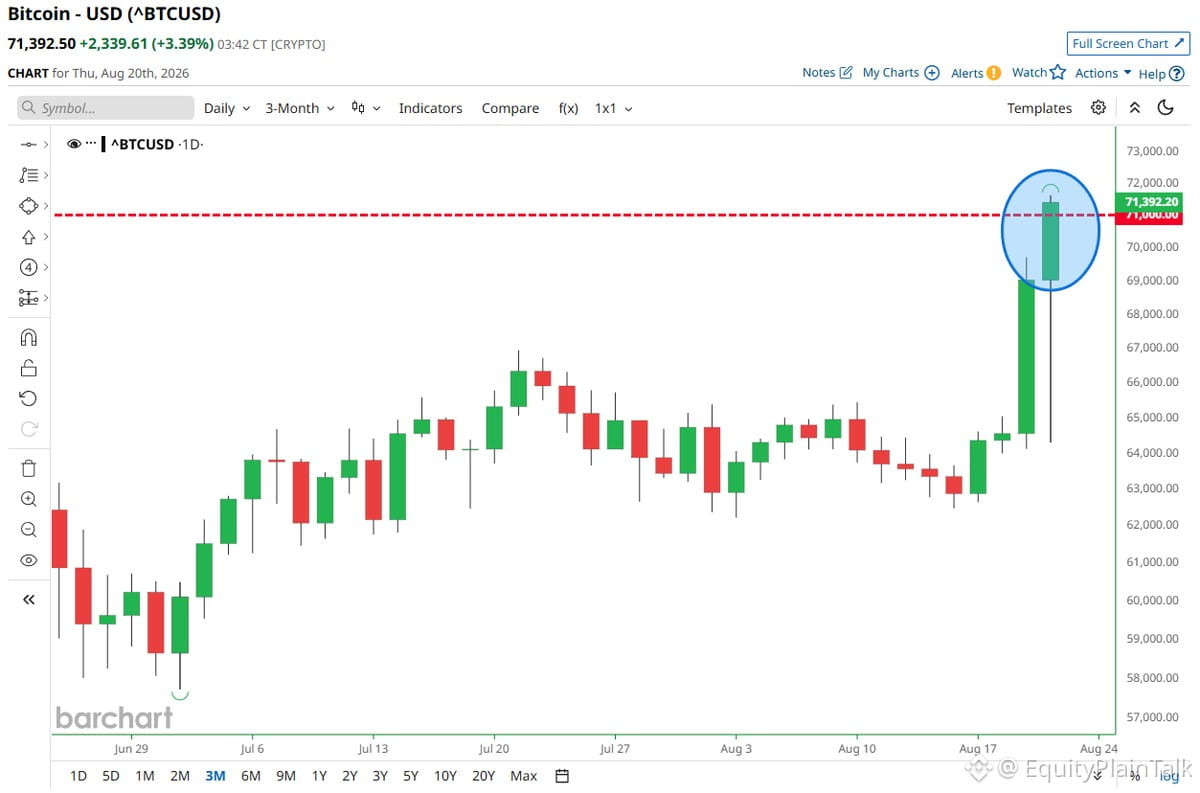The width and height of the screenshot is (1200, 793).
Task: Open the circled number 4 label tool
Action: [x=28, y=267]
